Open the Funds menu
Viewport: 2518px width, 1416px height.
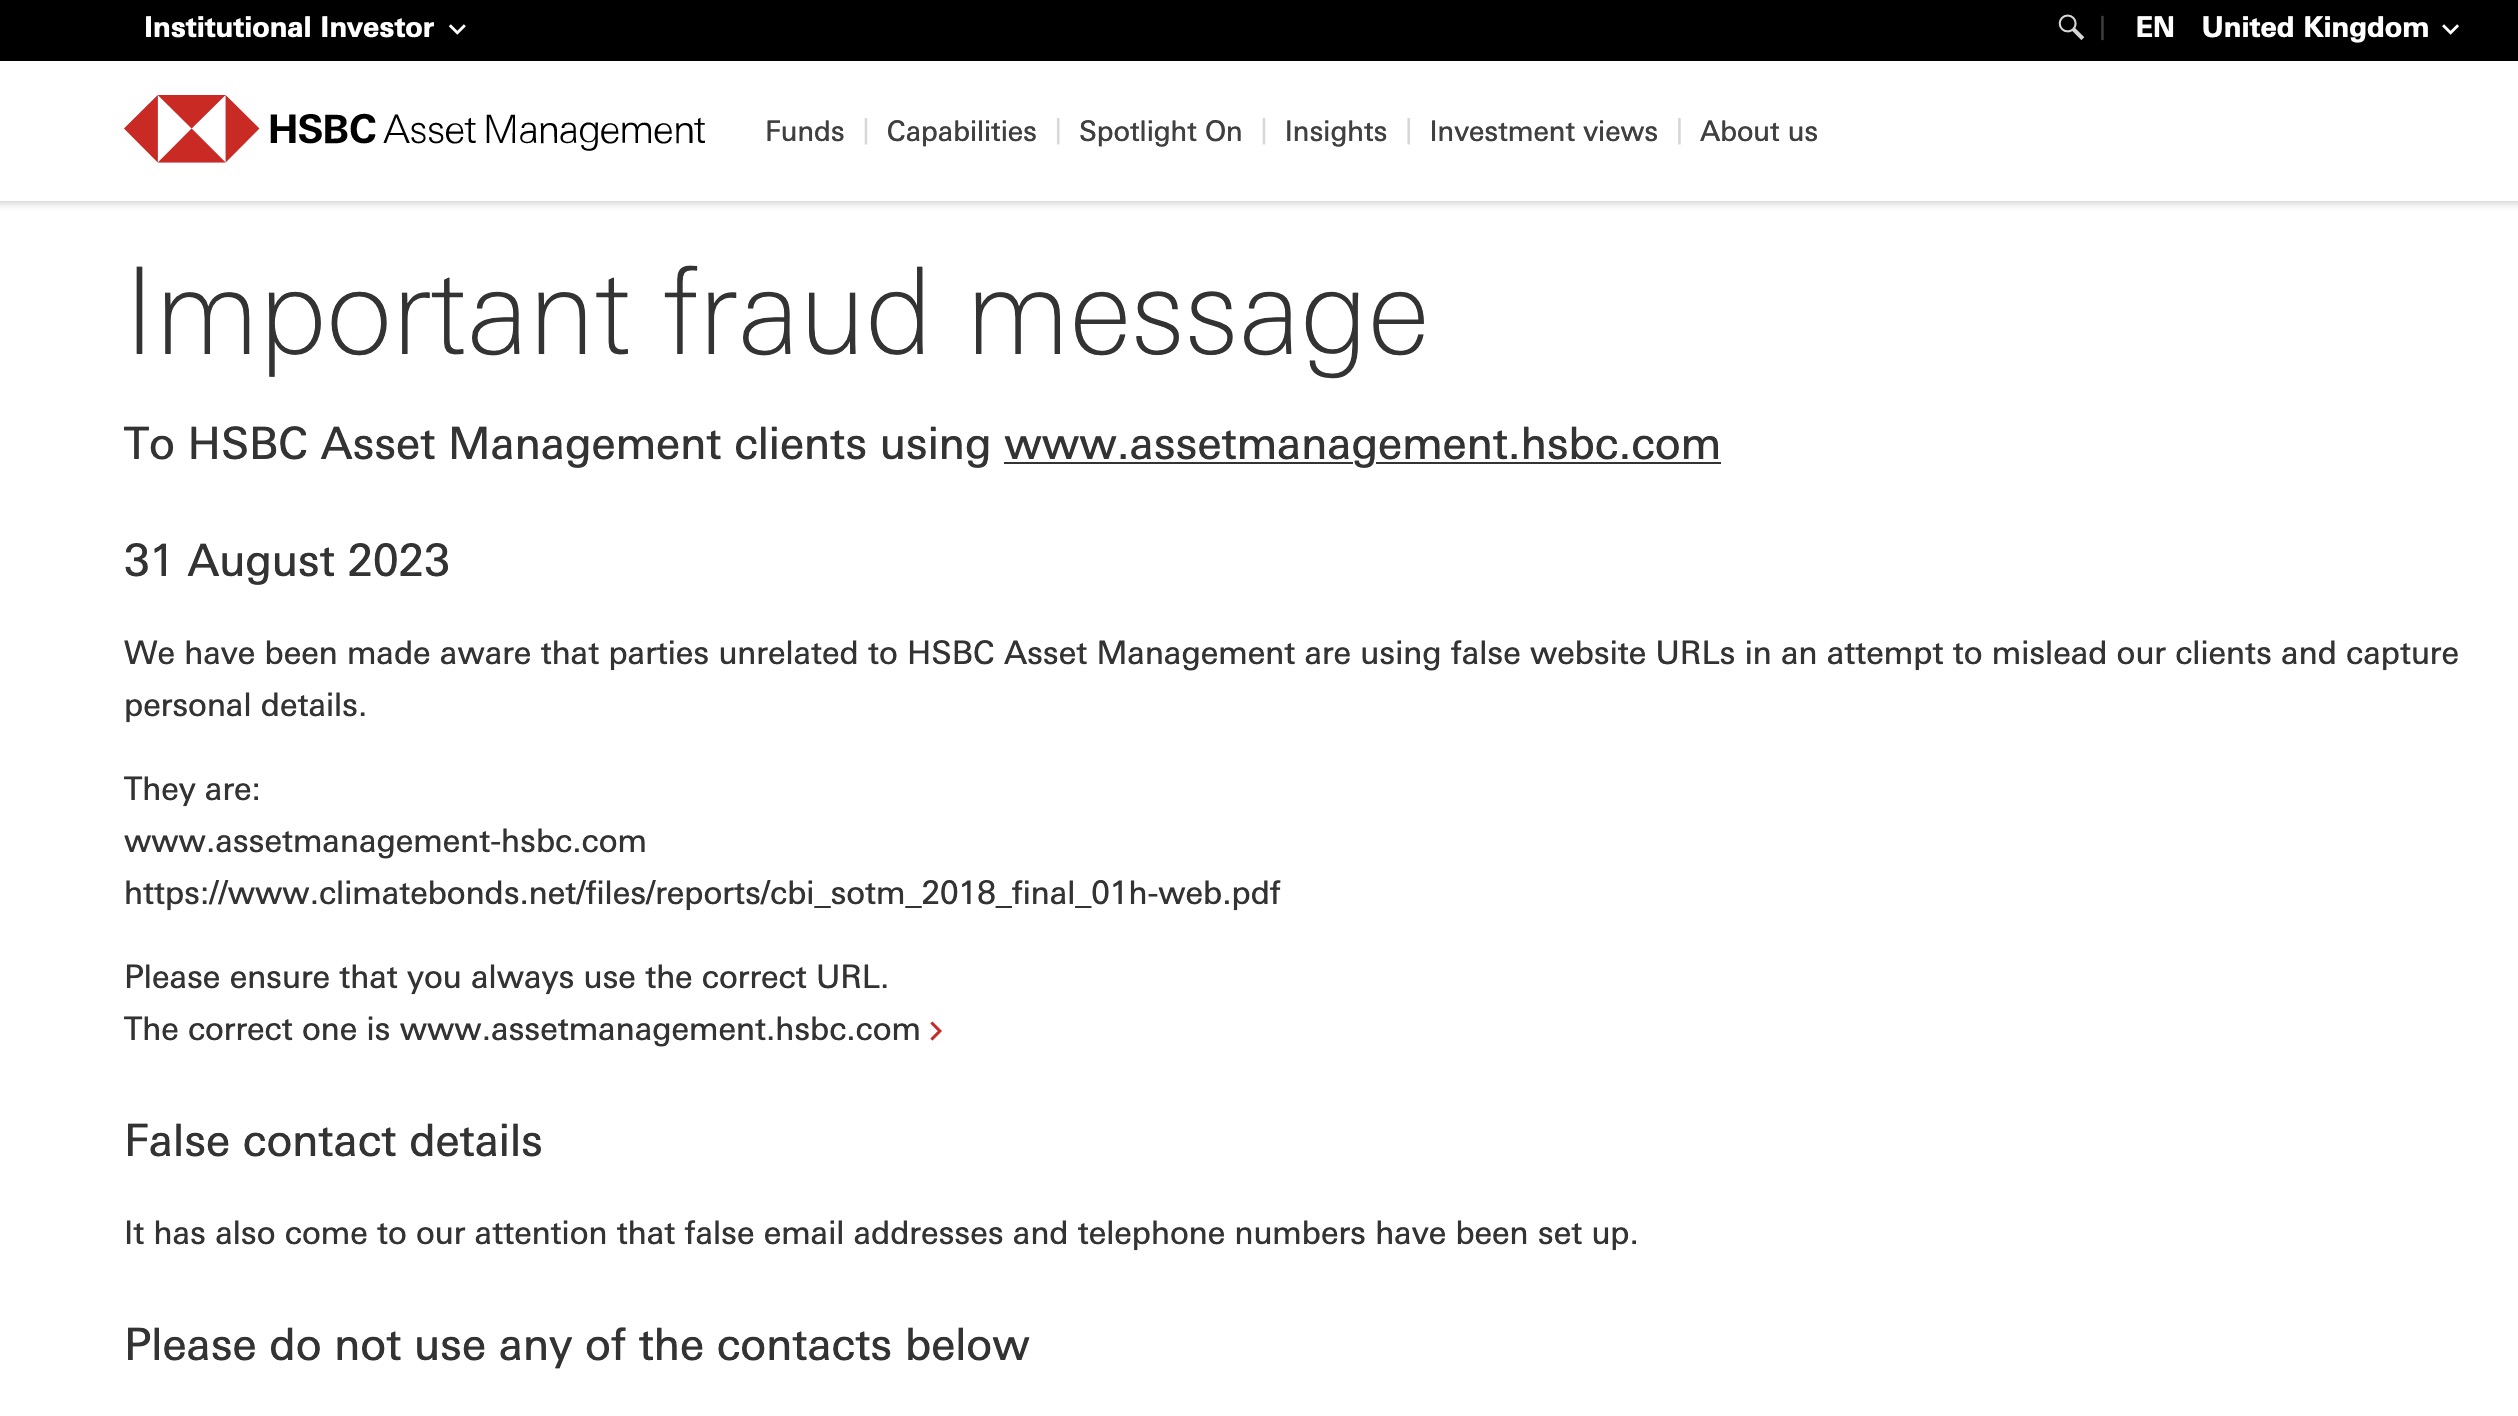(804, 131)
